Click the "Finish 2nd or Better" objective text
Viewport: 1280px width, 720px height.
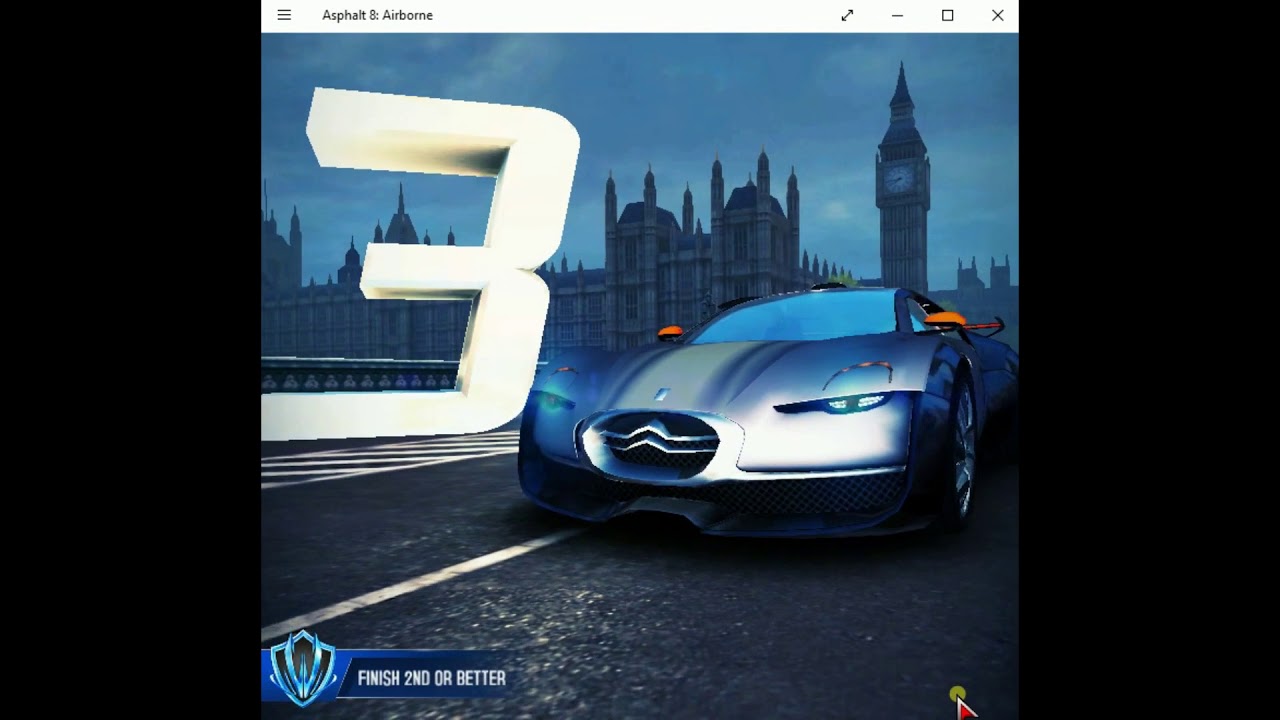[x=432, y=678]
